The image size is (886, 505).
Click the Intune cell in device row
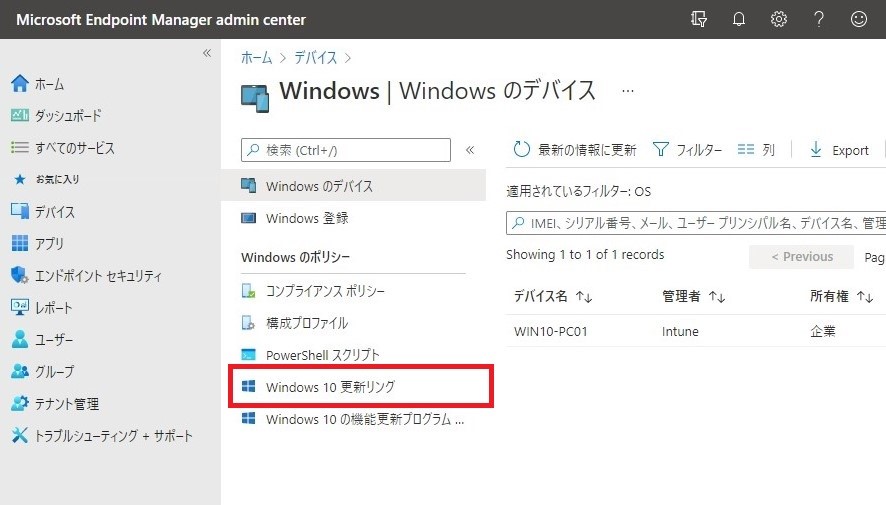(x=680, y=332)
